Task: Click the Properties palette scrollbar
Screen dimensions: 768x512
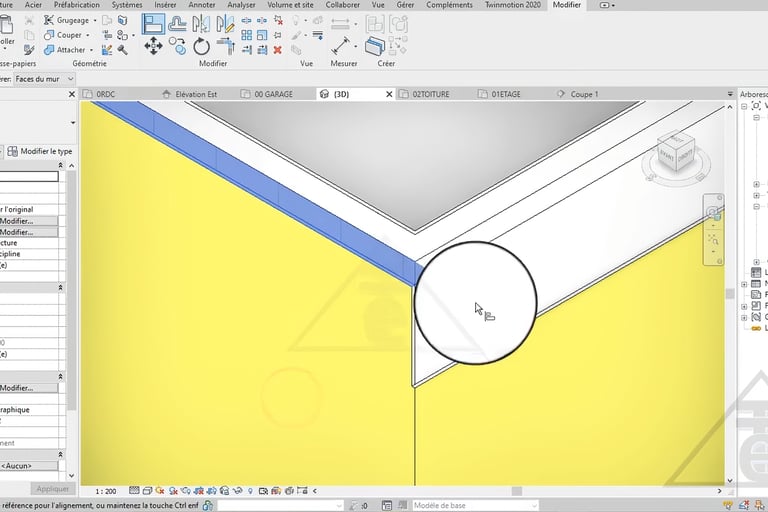Action: (72, 289)
